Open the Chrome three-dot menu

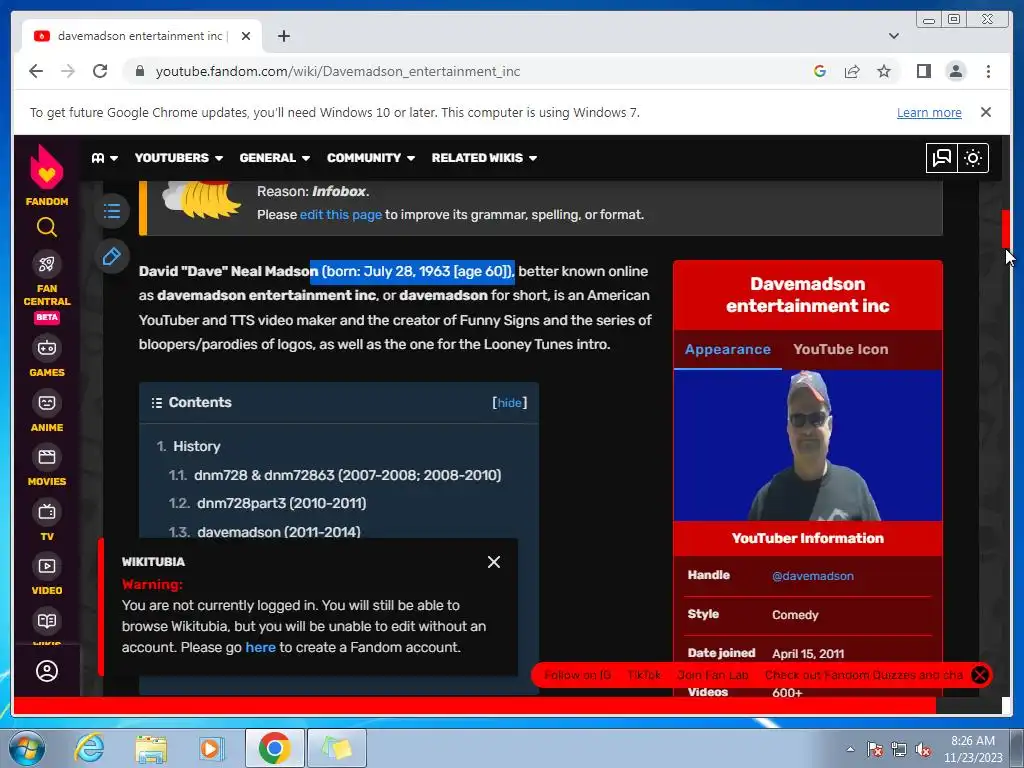pyautogui.click(x=988, y=71)
